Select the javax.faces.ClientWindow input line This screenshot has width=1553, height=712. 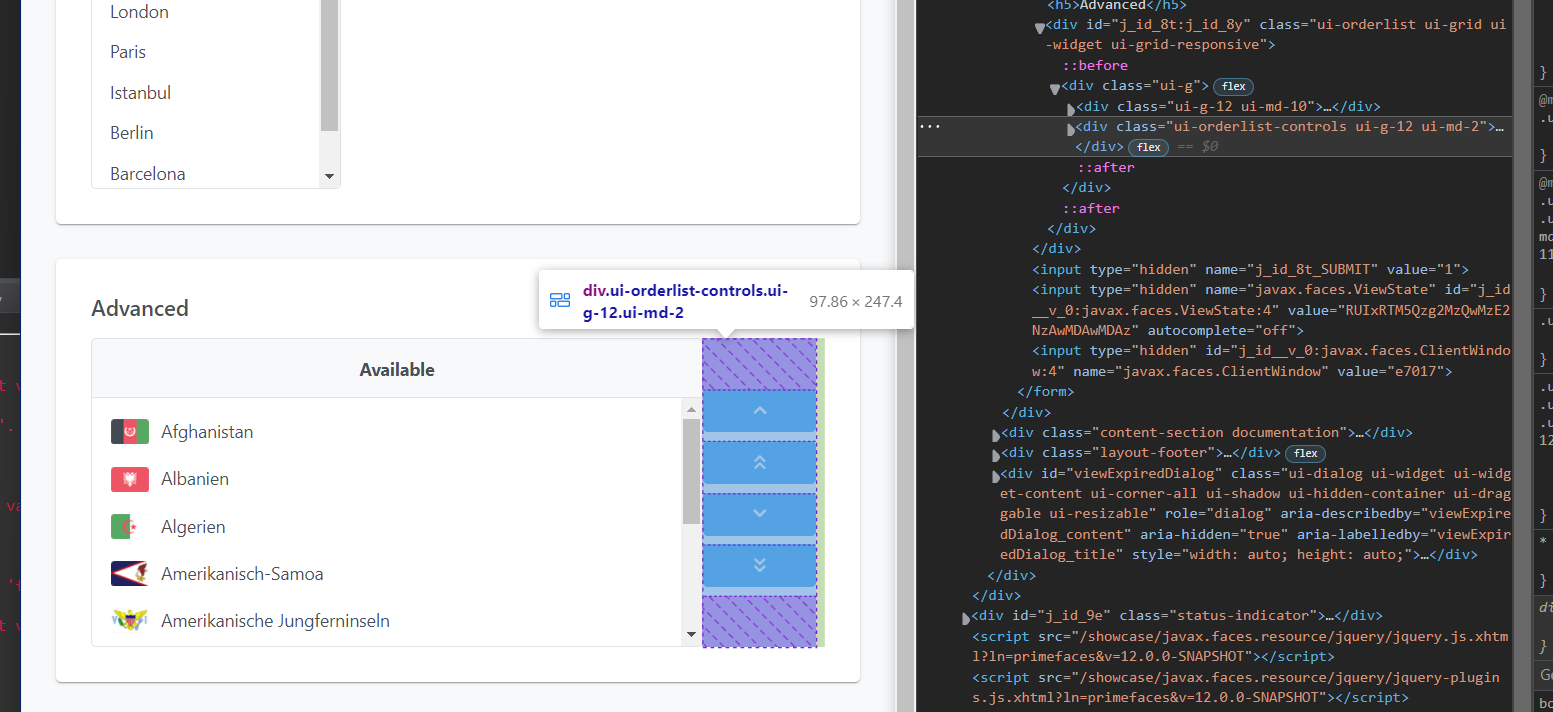(x=1271, y=361)
